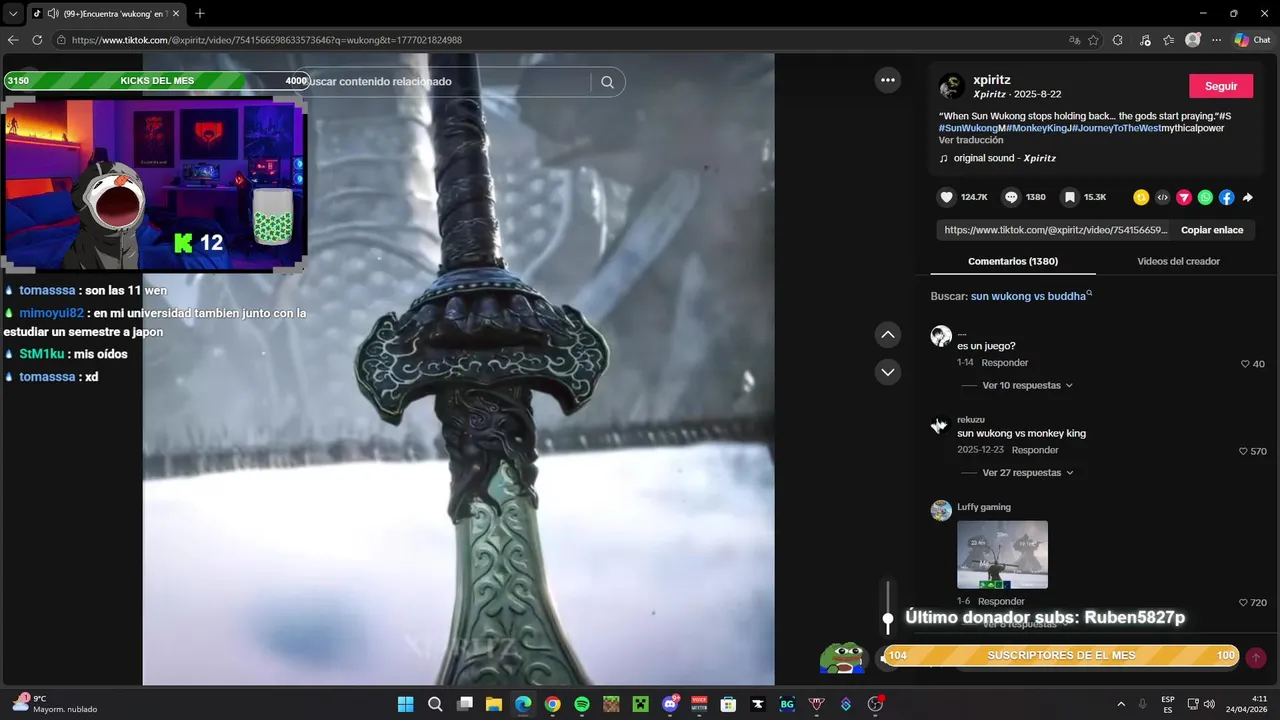Open xpiritz profile avatar
Screen dimensions: 1280x720
point(952,86)
